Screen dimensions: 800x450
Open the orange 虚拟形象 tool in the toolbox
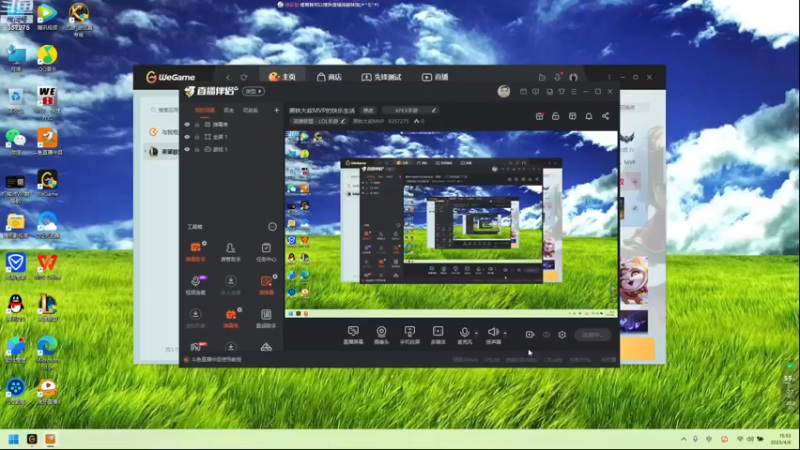click(266, 285)
